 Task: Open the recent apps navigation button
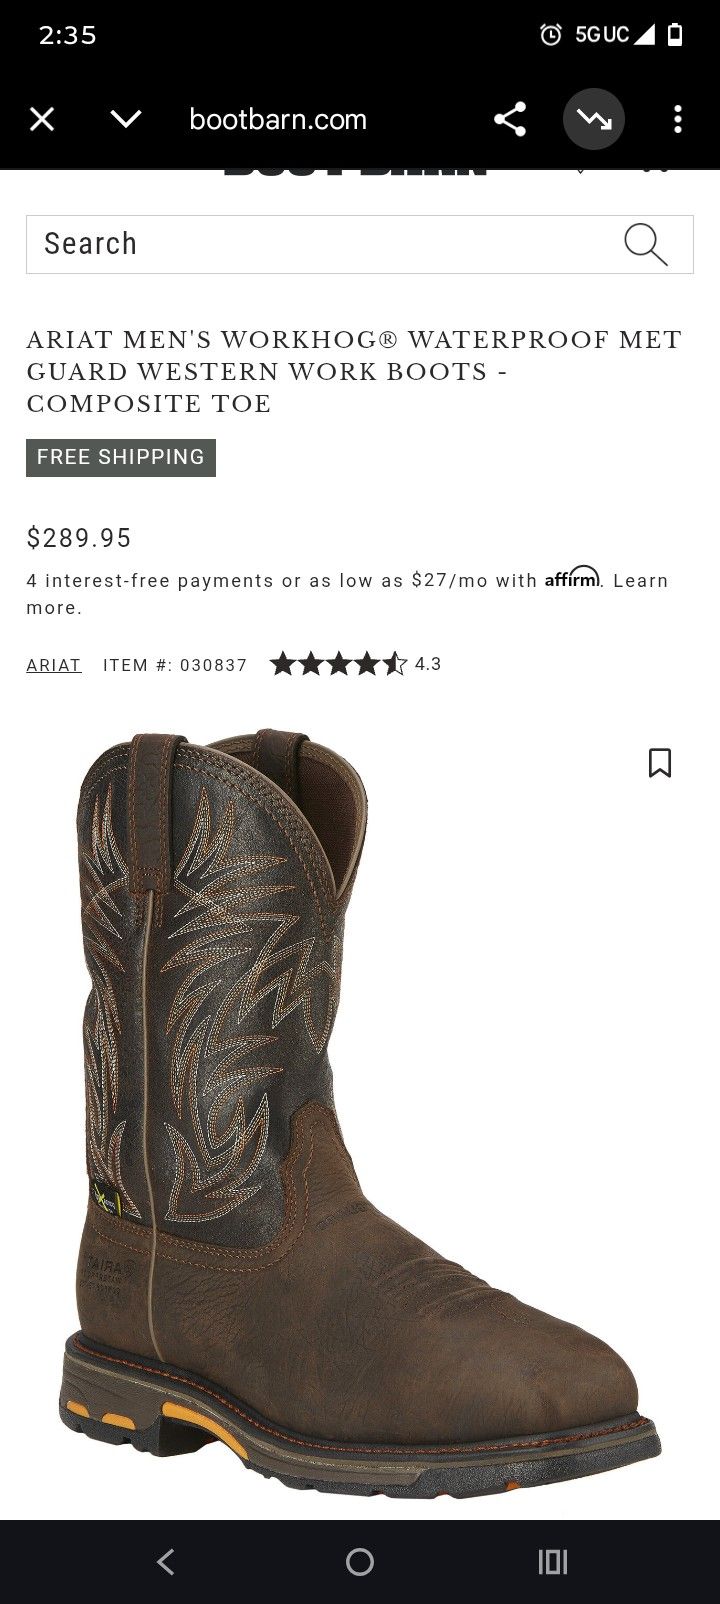[553, 1562]
